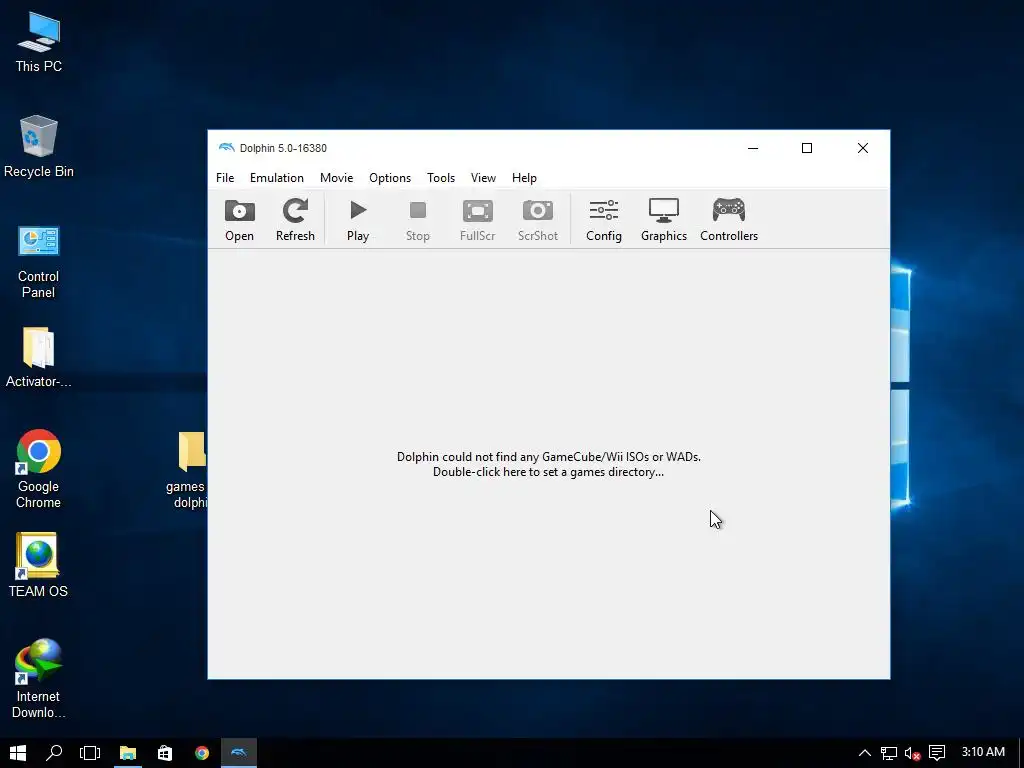The image size is (1024, 768).
Task: Select the games dolphin folder on desktop
Action: pos(189,470)
